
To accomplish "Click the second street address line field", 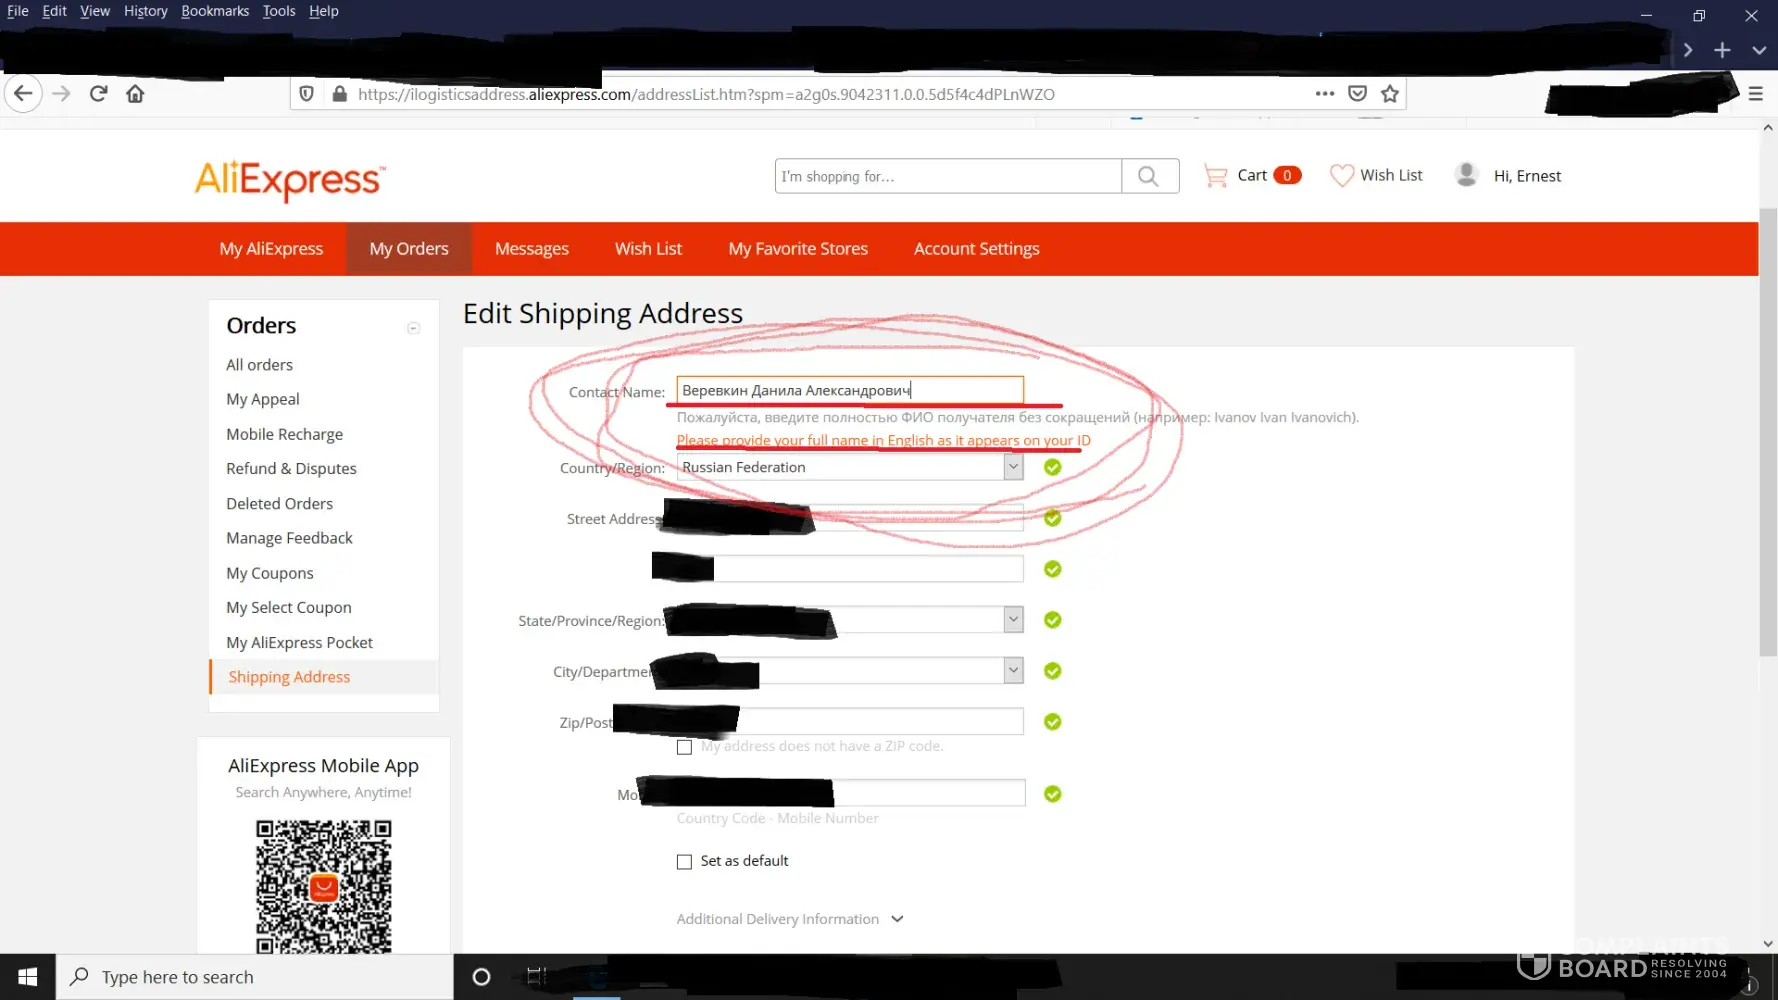I will click(850, 569).
